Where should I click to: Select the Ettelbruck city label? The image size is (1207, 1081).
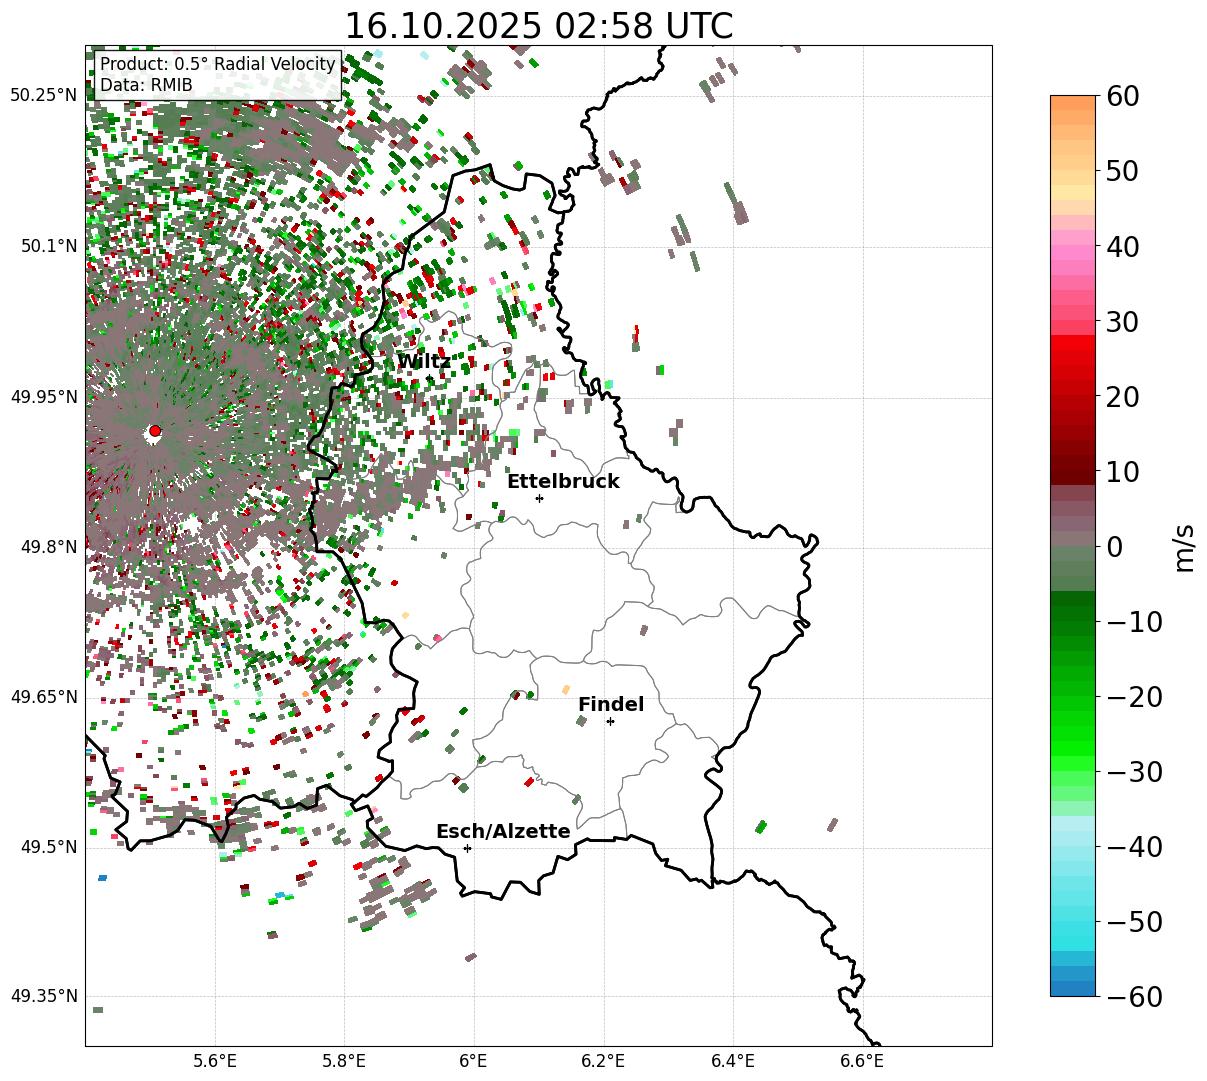coord(563,482)
